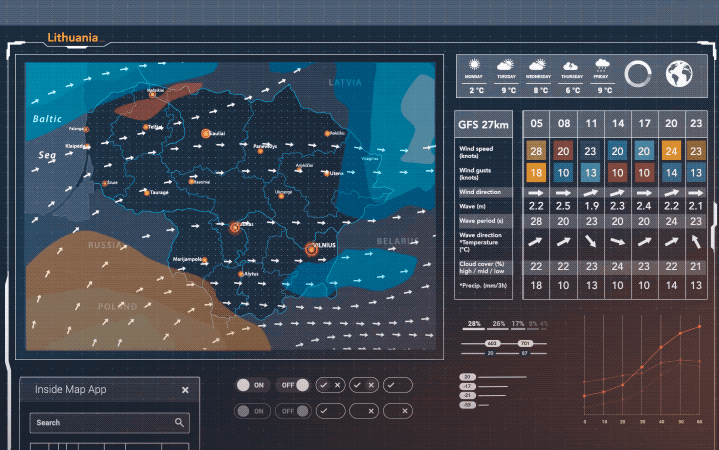
Task: Select the 17 hour column header
Action: coord(644,123)
